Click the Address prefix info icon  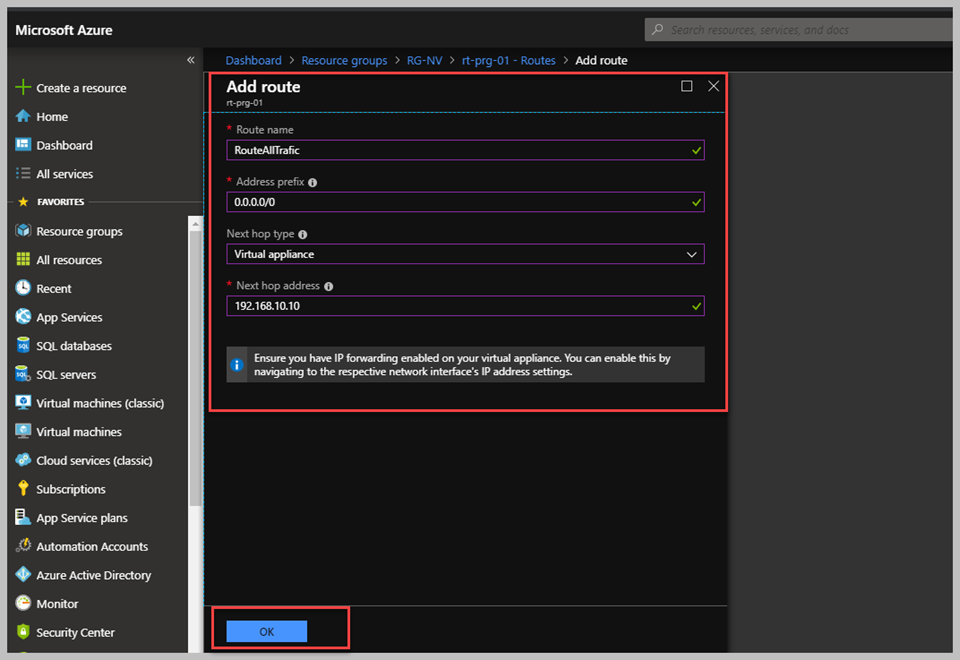[x=312, y=182]
